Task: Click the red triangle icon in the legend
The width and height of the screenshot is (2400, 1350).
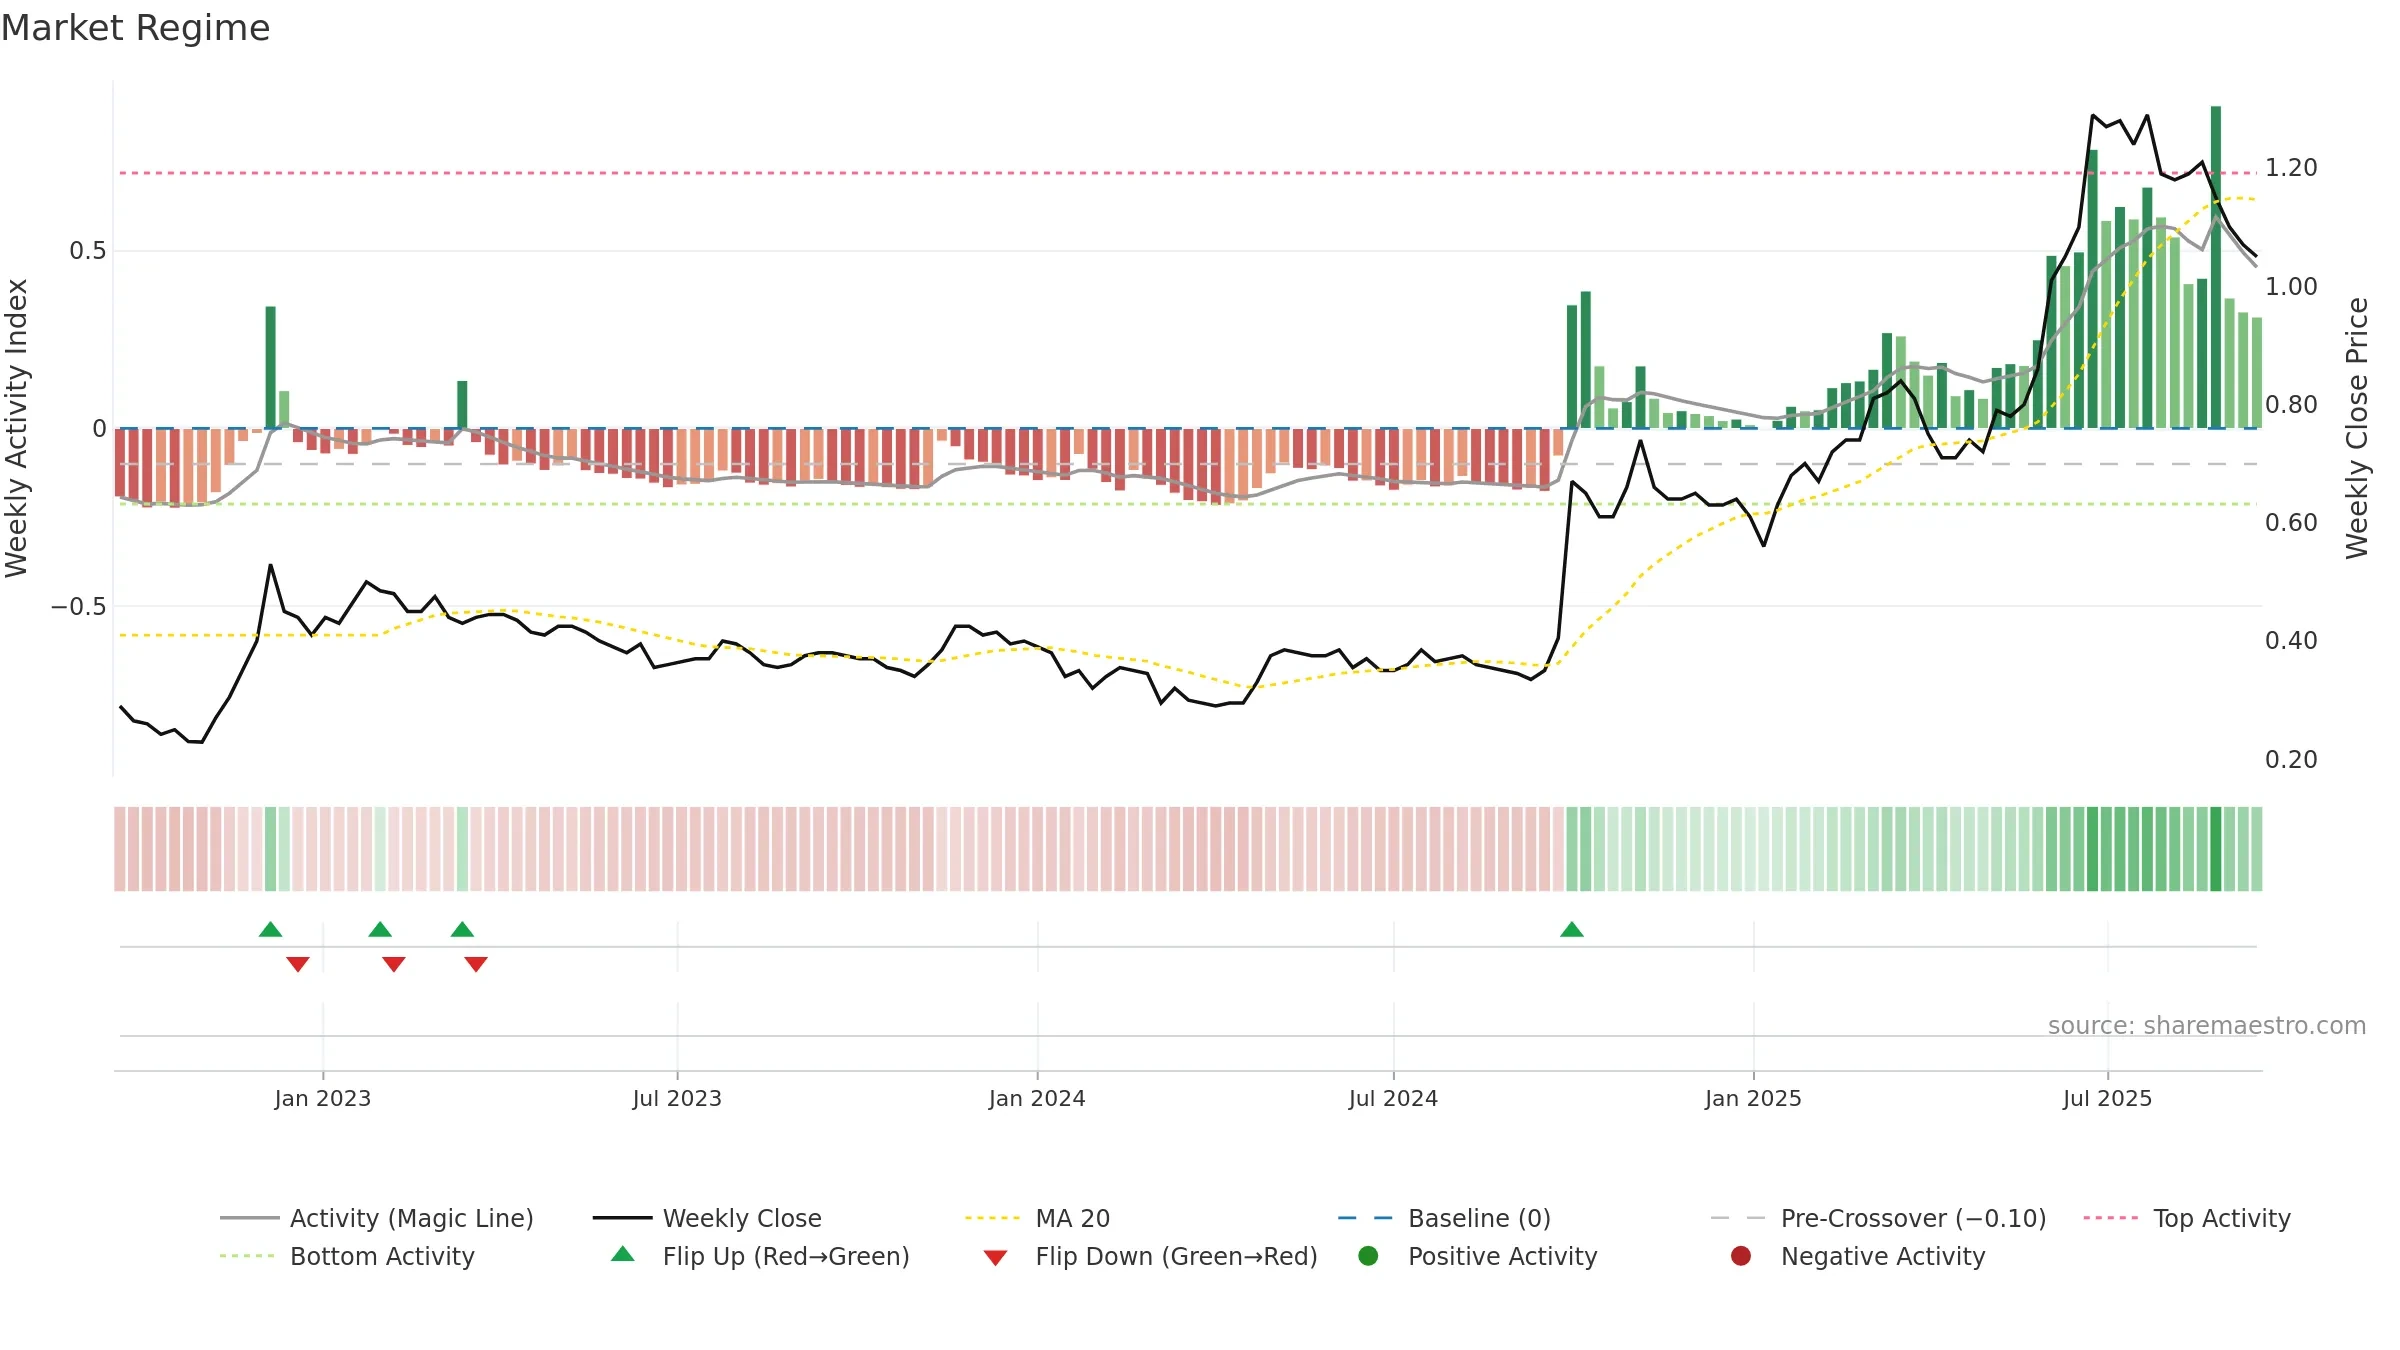Action: click(995, 1258)
